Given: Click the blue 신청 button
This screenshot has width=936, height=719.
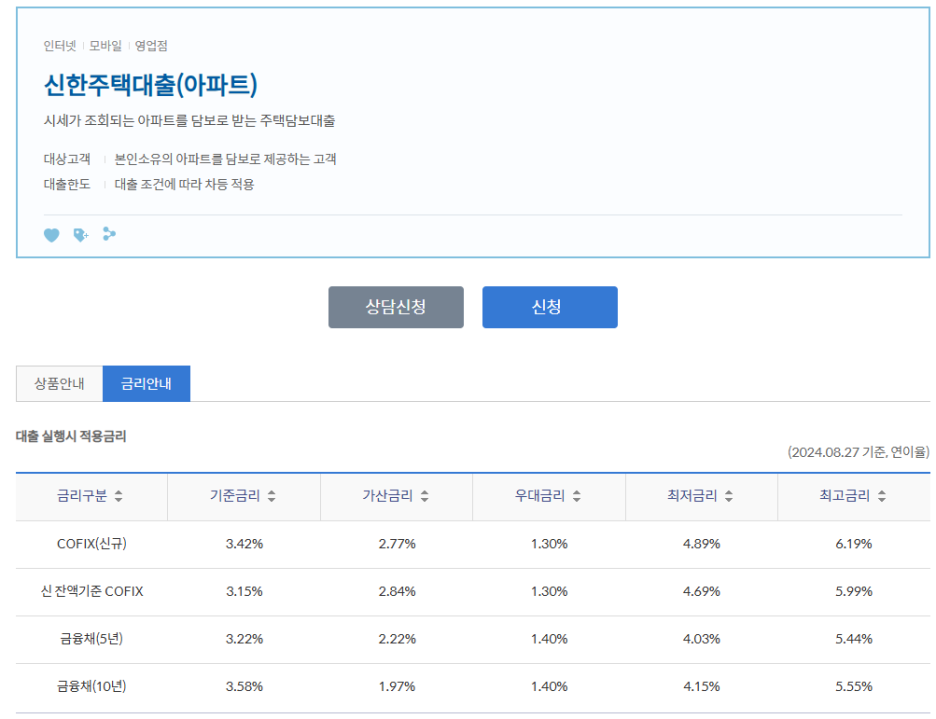Looking at the screenshot, I should (x=550, y=307).
